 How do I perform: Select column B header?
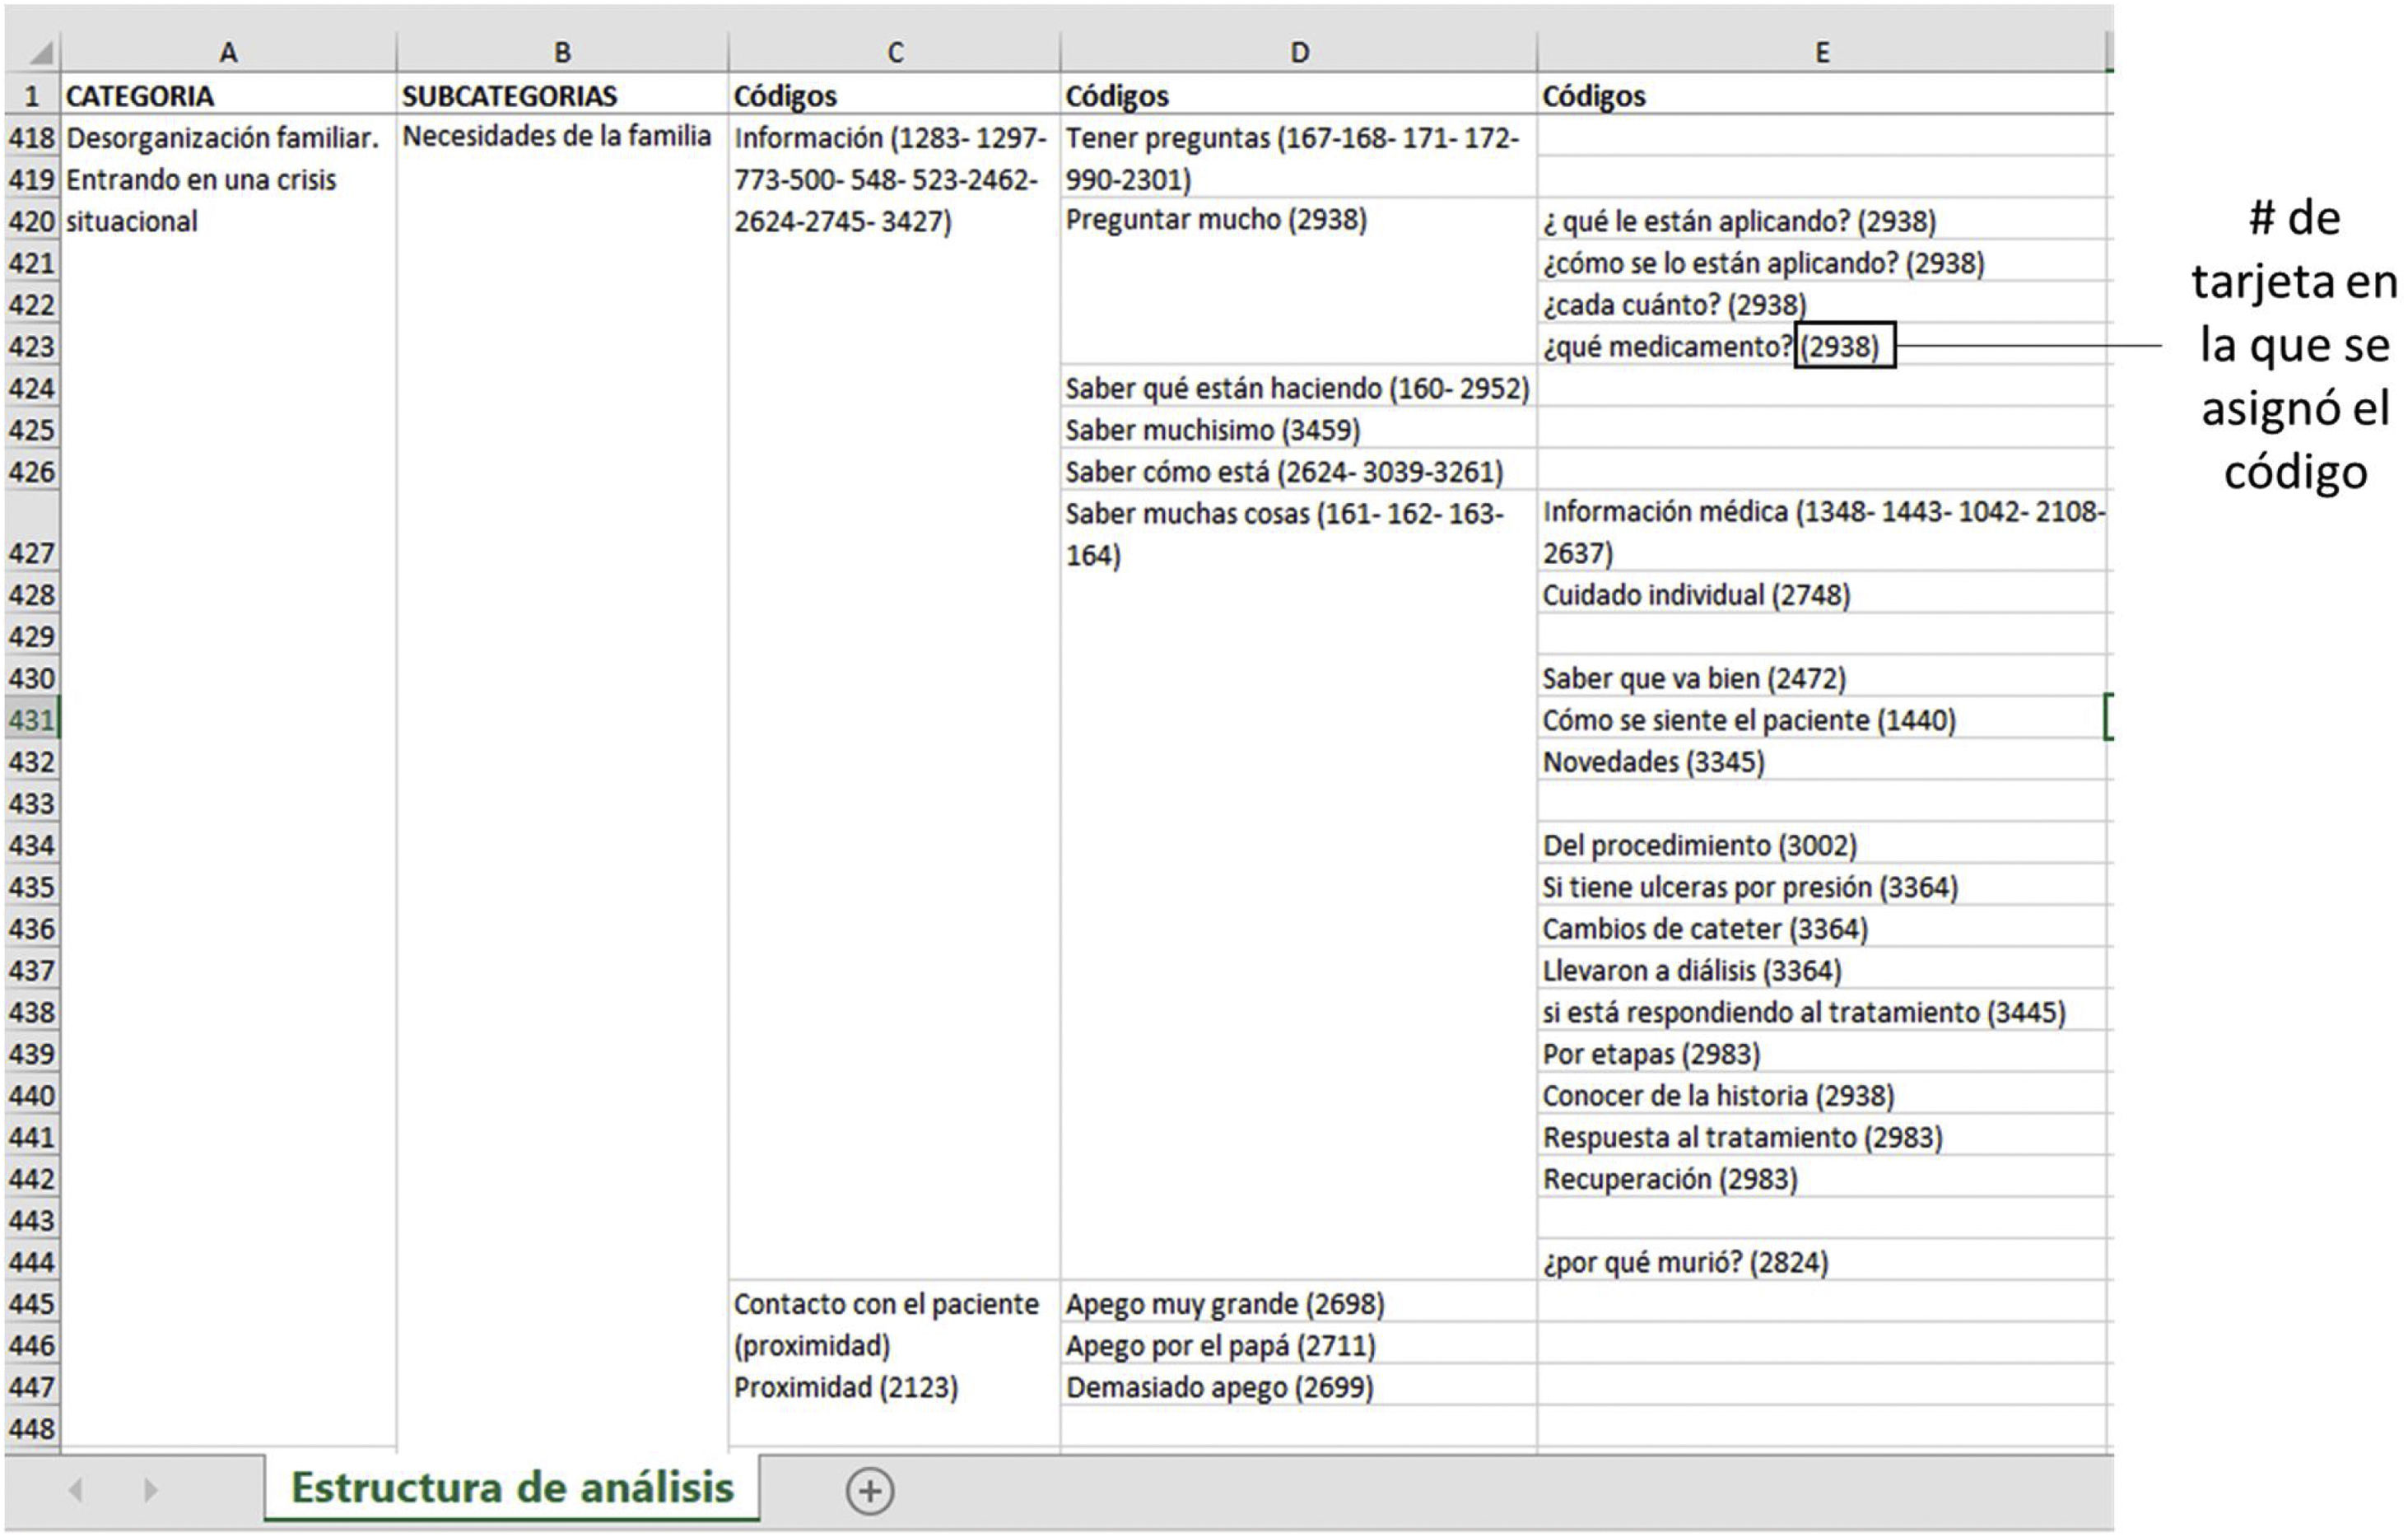tap(562, 52)
